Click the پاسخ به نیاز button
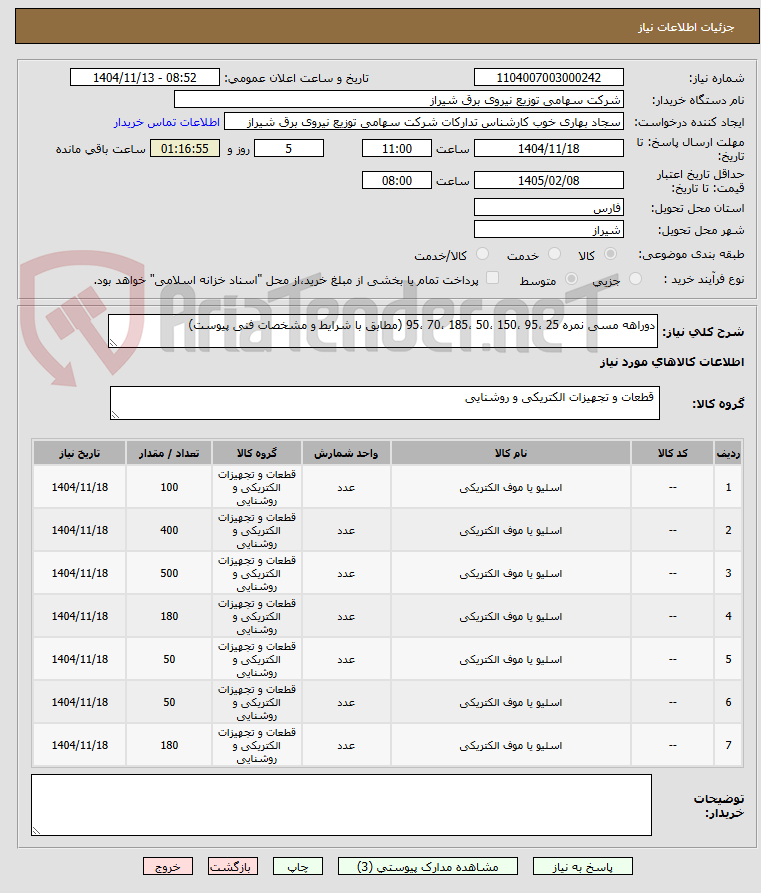This screenshot has width=761, height=893. [x=582, y=867]
